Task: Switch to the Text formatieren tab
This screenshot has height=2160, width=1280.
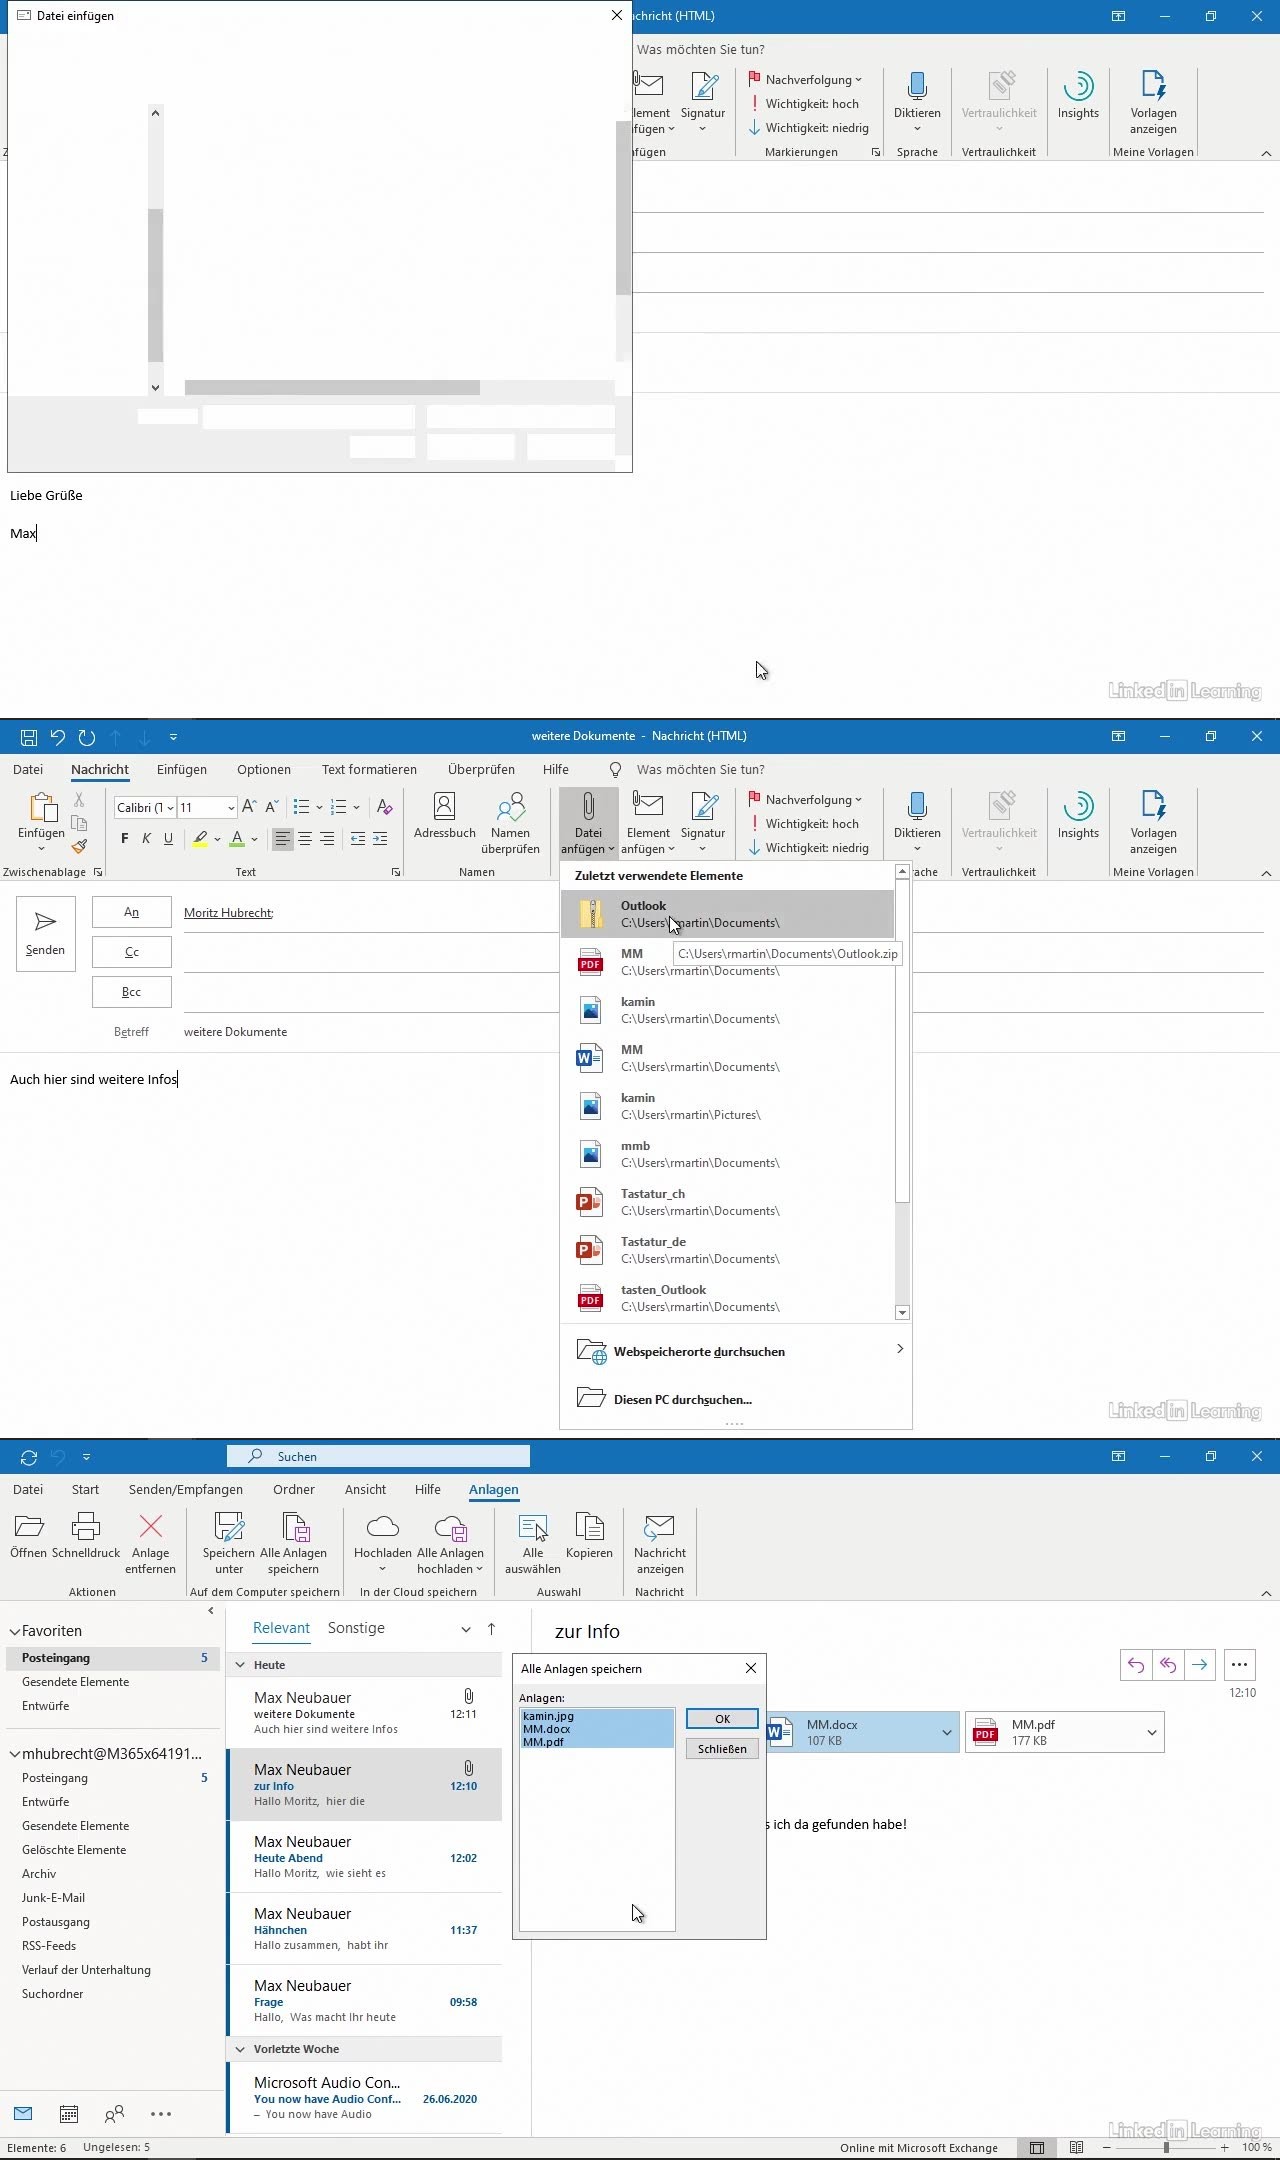Action: (x=369, y=769)
